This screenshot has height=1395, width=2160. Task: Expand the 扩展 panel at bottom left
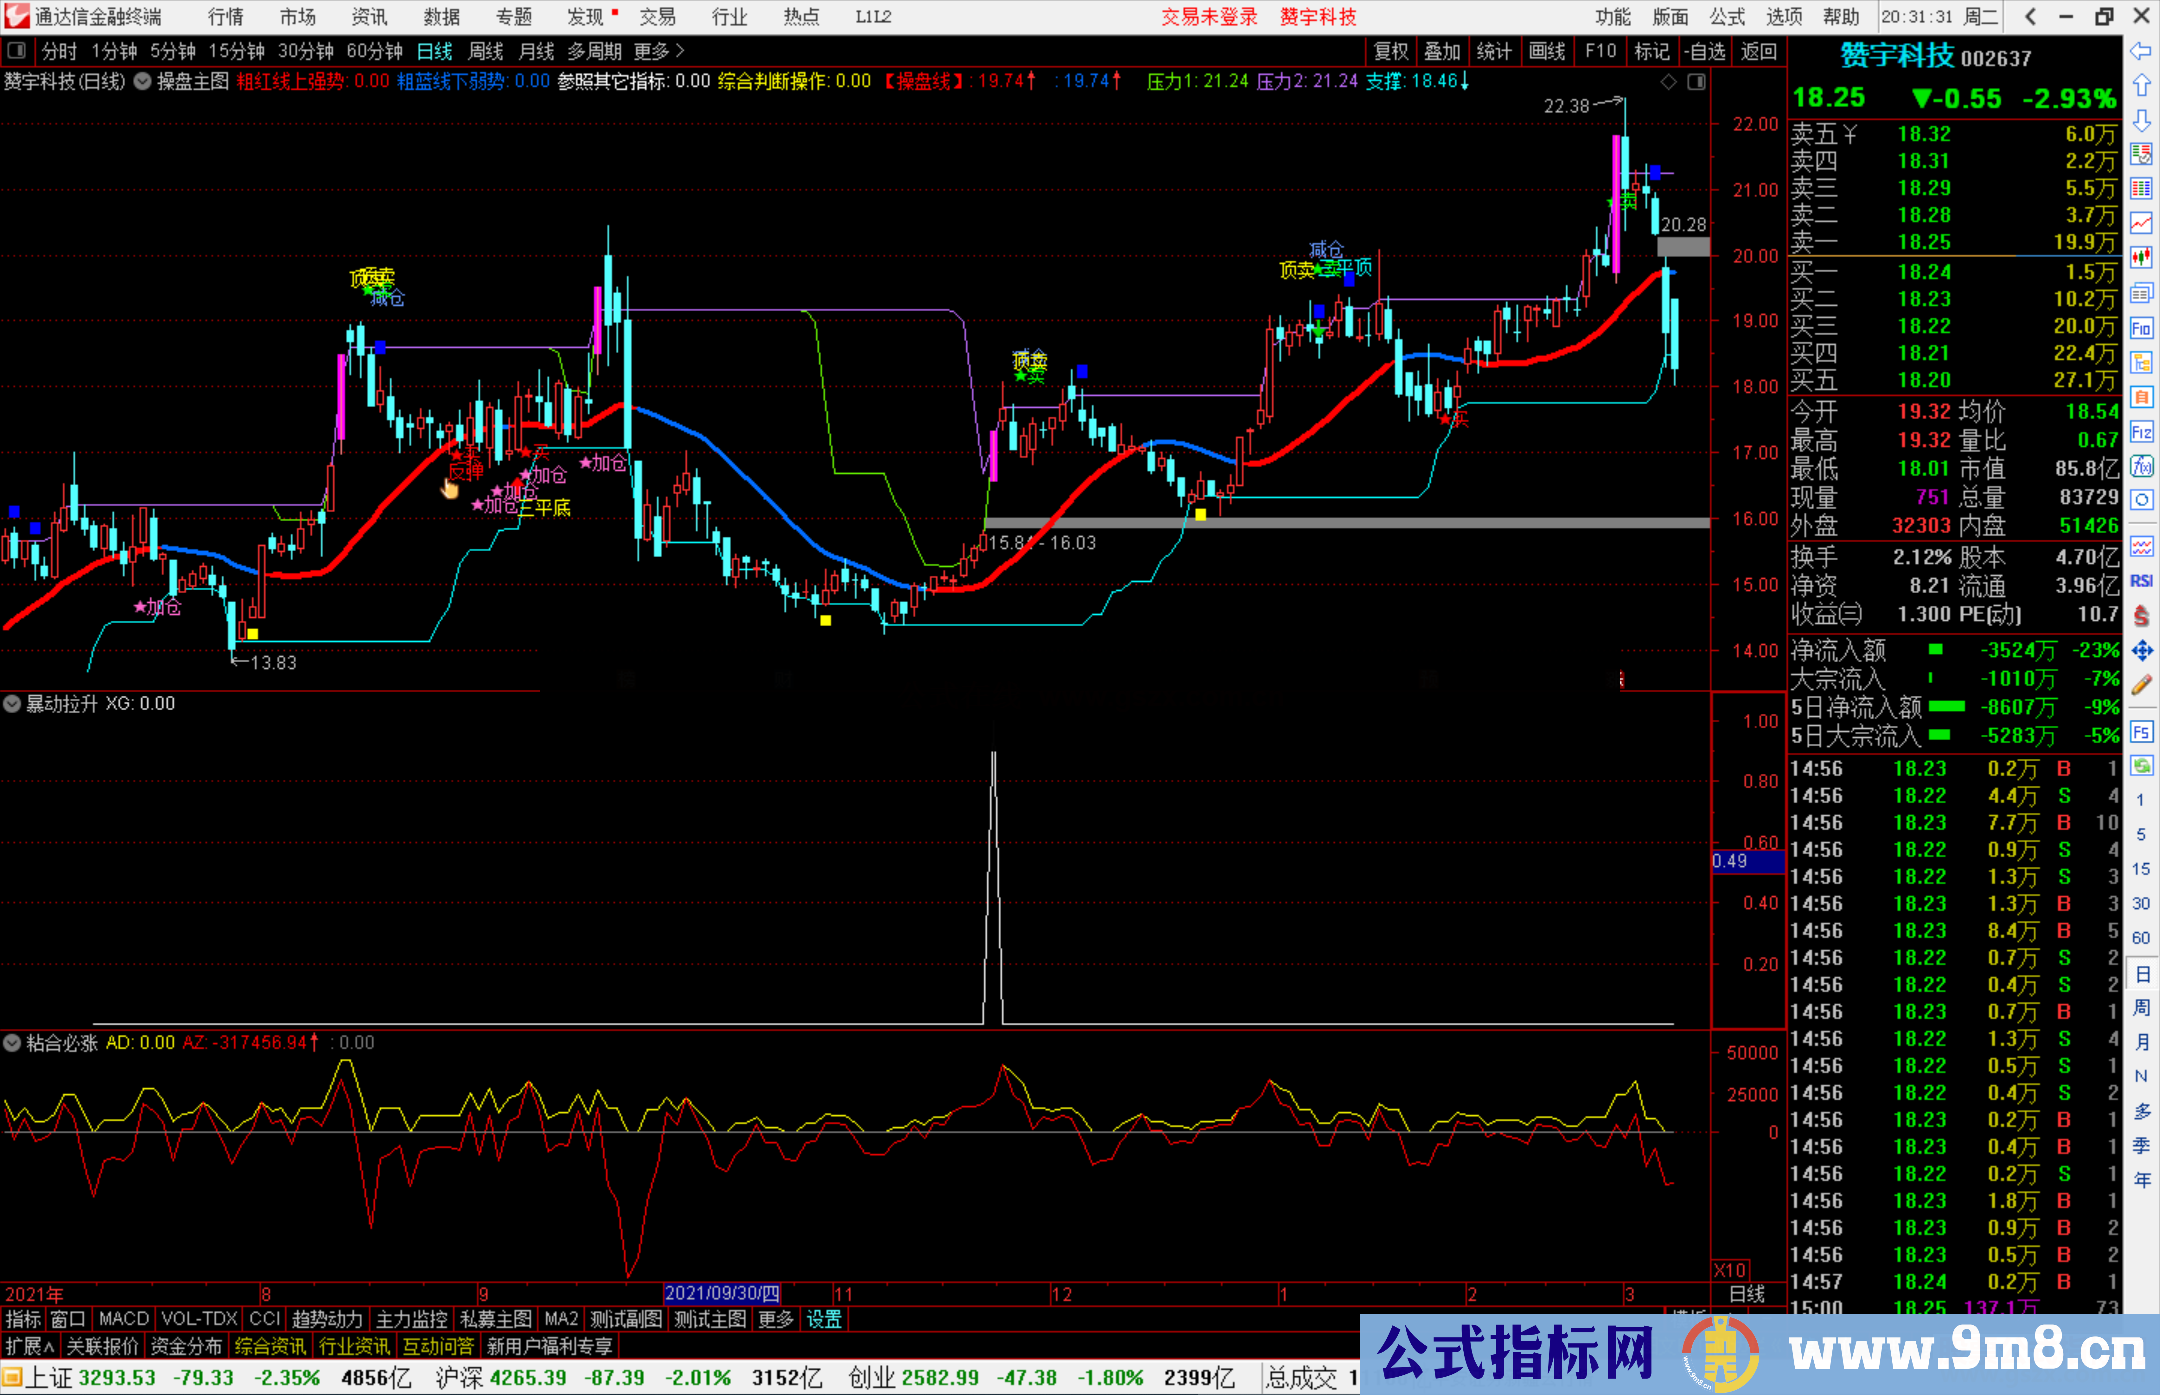coord(30,1346)
